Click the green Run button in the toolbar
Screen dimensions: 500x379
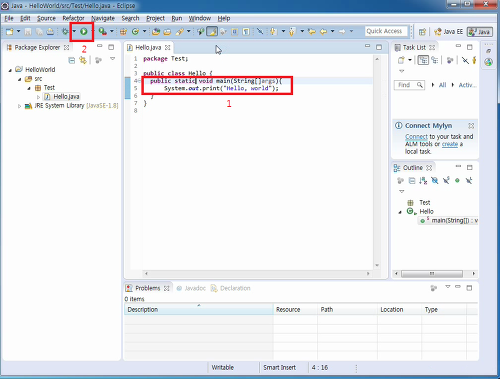pyautogui.click(x=84, y=32)
